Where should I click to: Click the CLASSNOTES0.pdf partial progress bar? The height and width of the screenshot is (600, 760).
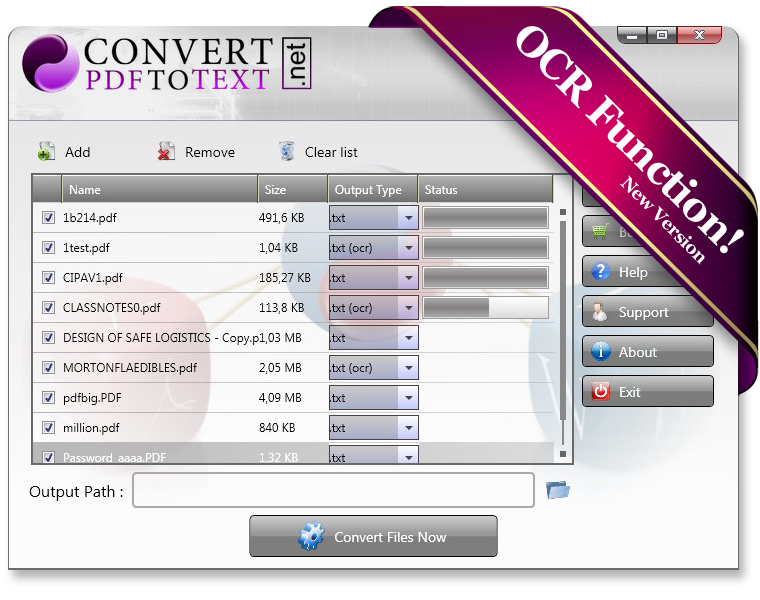click(x=485, y=308)
